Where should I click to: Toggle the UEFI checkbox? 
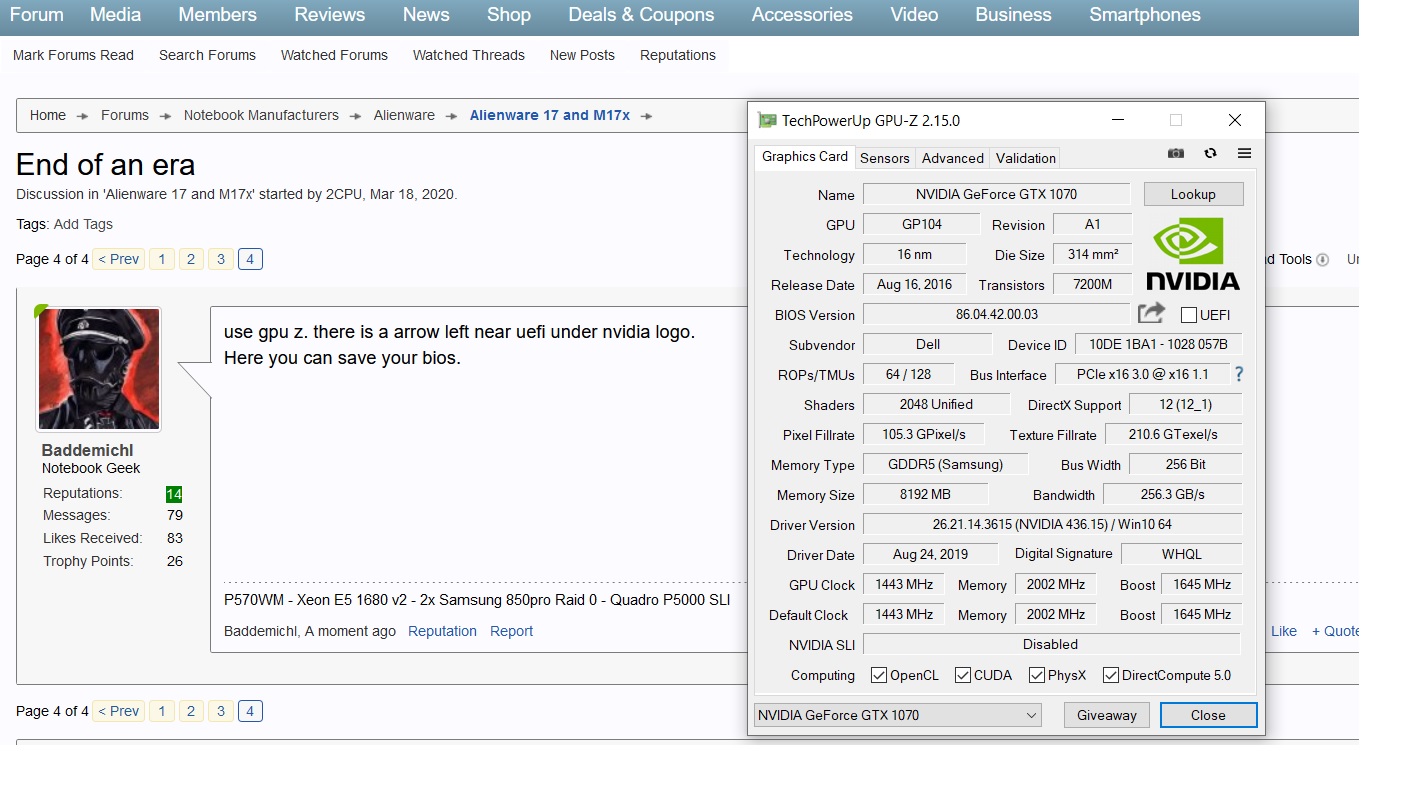point(1188,315)
